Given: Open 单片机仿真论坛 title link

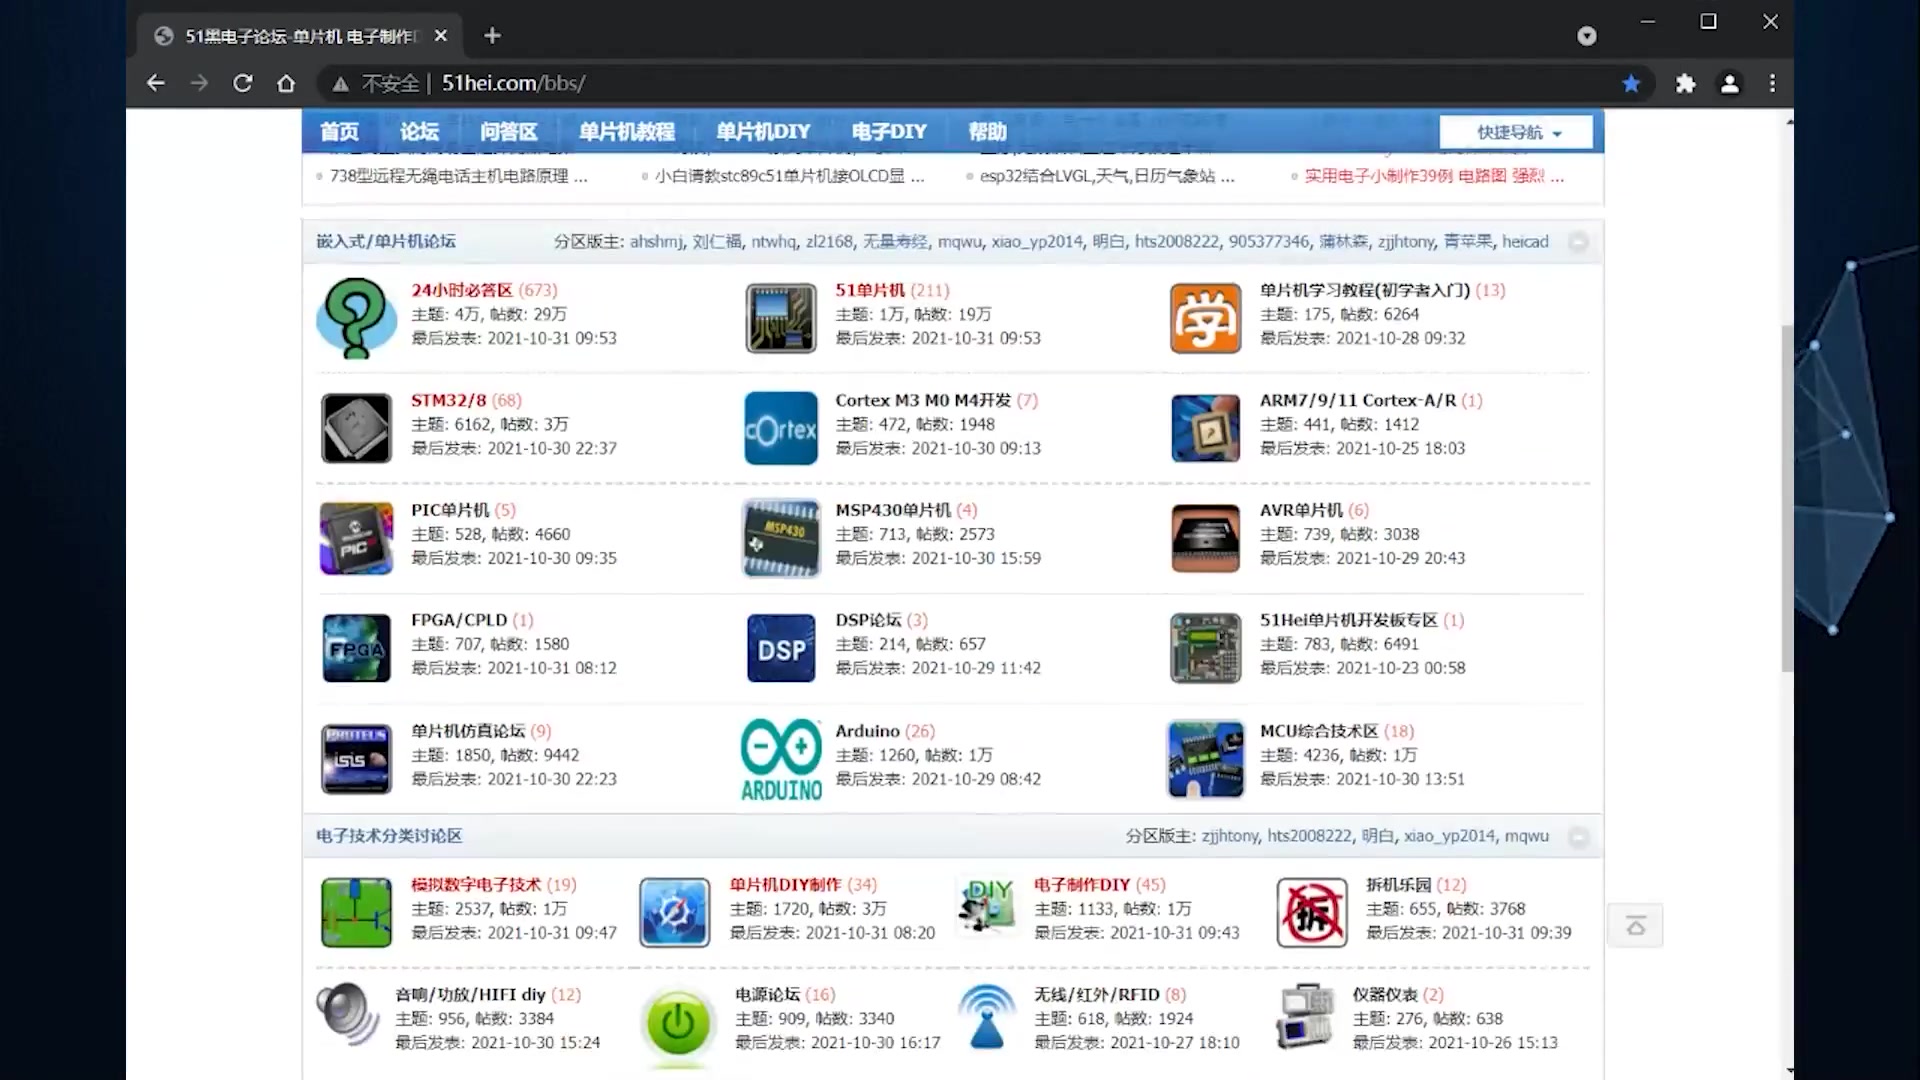Looking at the screenshot, I should click(x=467, y=731).
